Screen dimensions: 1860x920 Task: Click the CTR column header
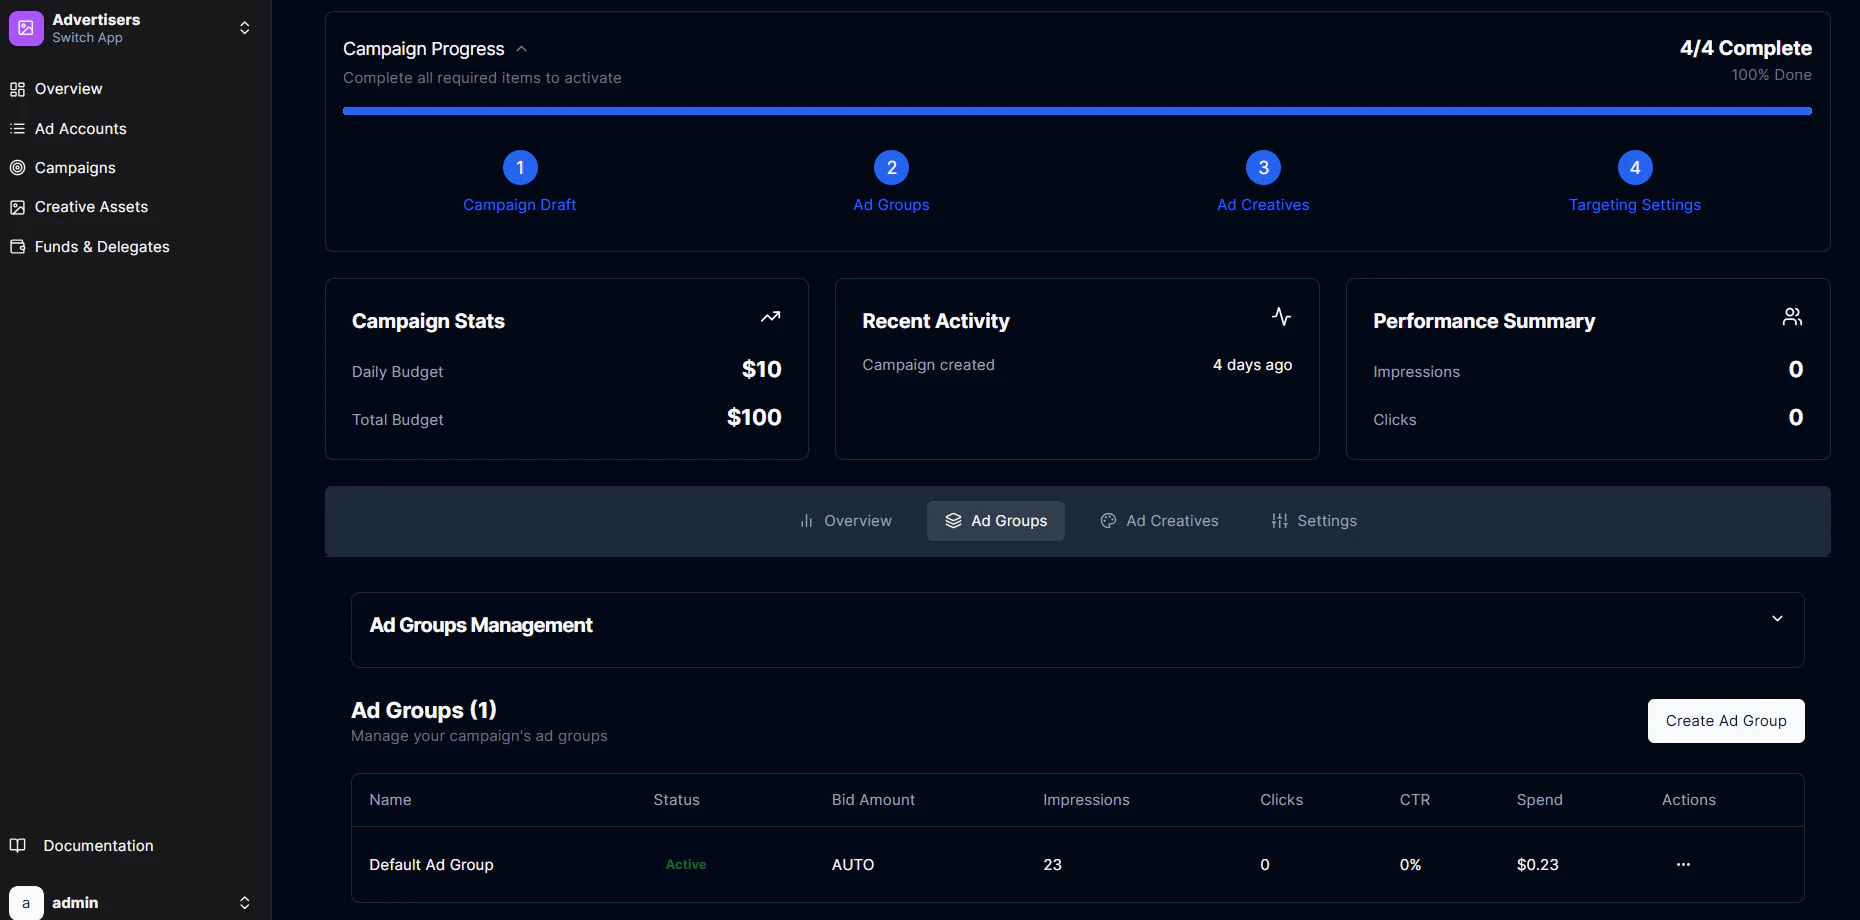[1415, 800]
